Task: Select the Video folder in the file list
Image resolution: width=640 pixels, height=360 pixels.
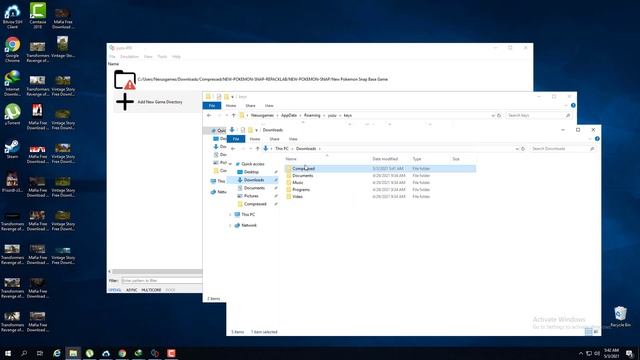Action: click(x=298, y=196)
